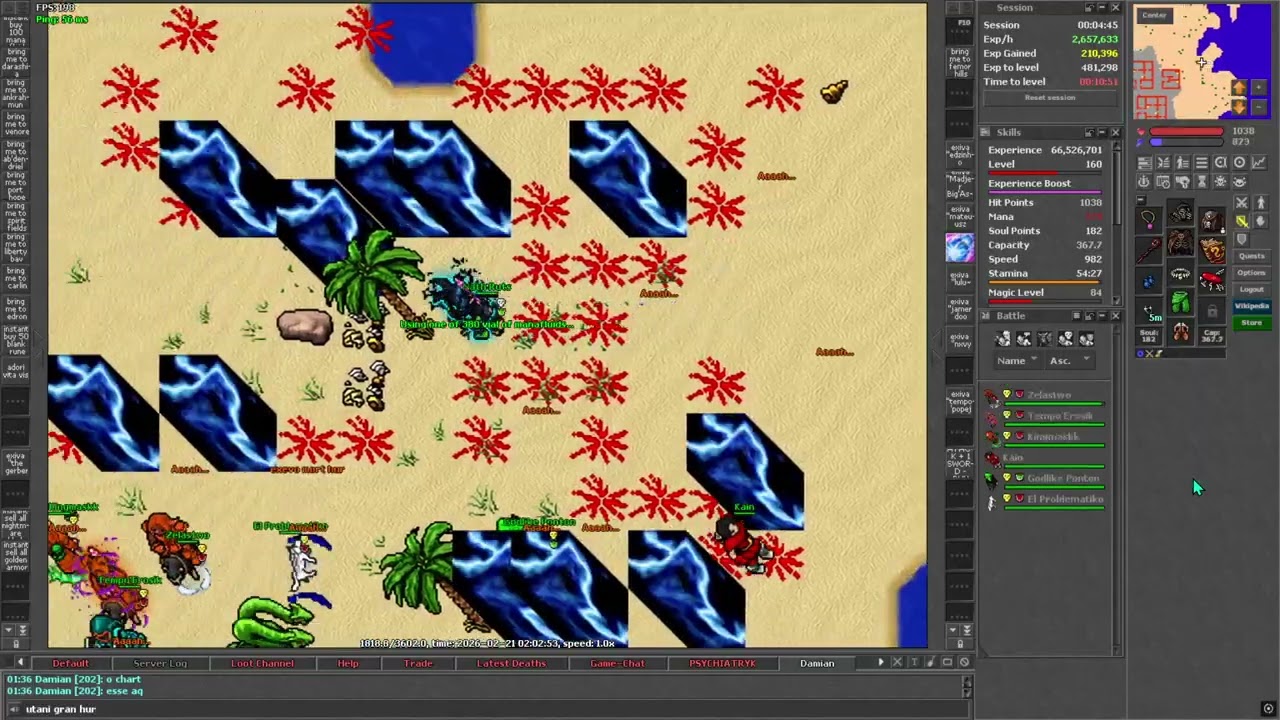Click the down arrow under right hotkey bar
1280x720 pixels.
click(x=953, y=630)
